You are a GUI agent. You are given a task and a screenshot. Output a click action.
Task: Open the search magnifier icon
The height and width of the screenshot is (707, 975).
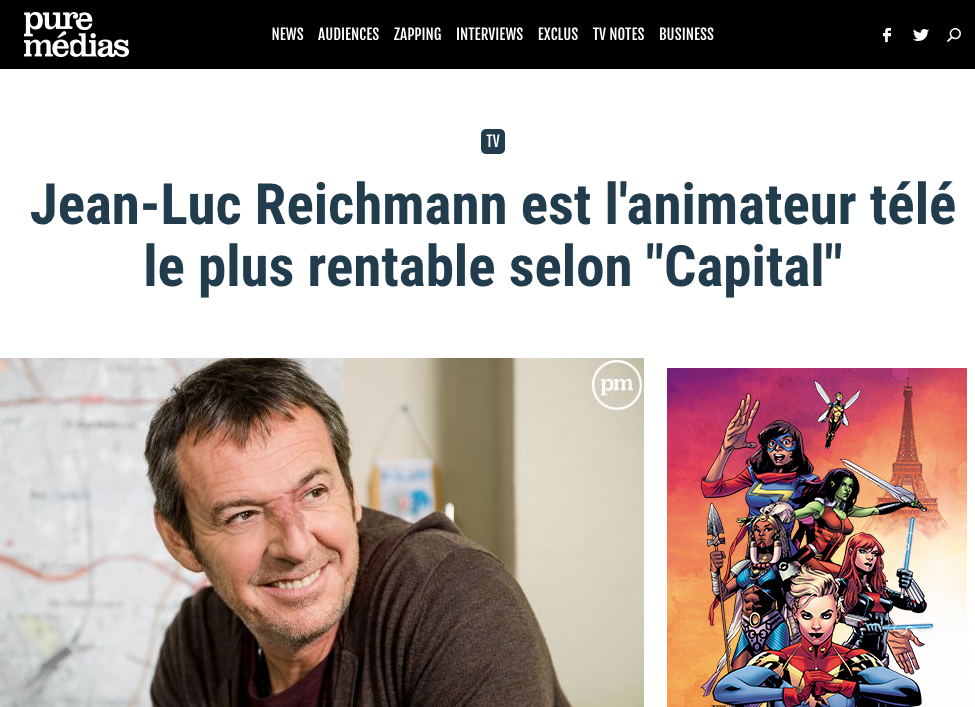[954, 35]
